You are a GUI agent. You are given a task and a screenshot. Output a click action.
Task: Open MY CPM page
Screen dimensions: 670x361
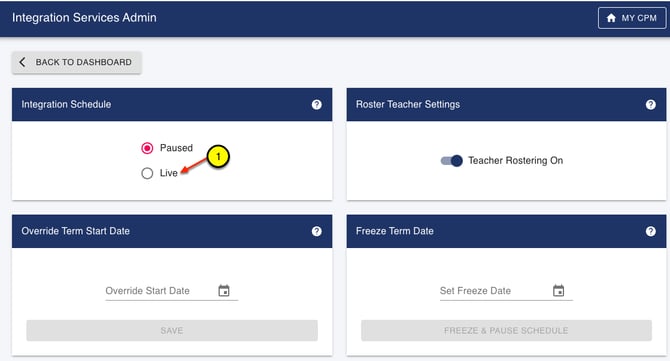coord(632,18)
